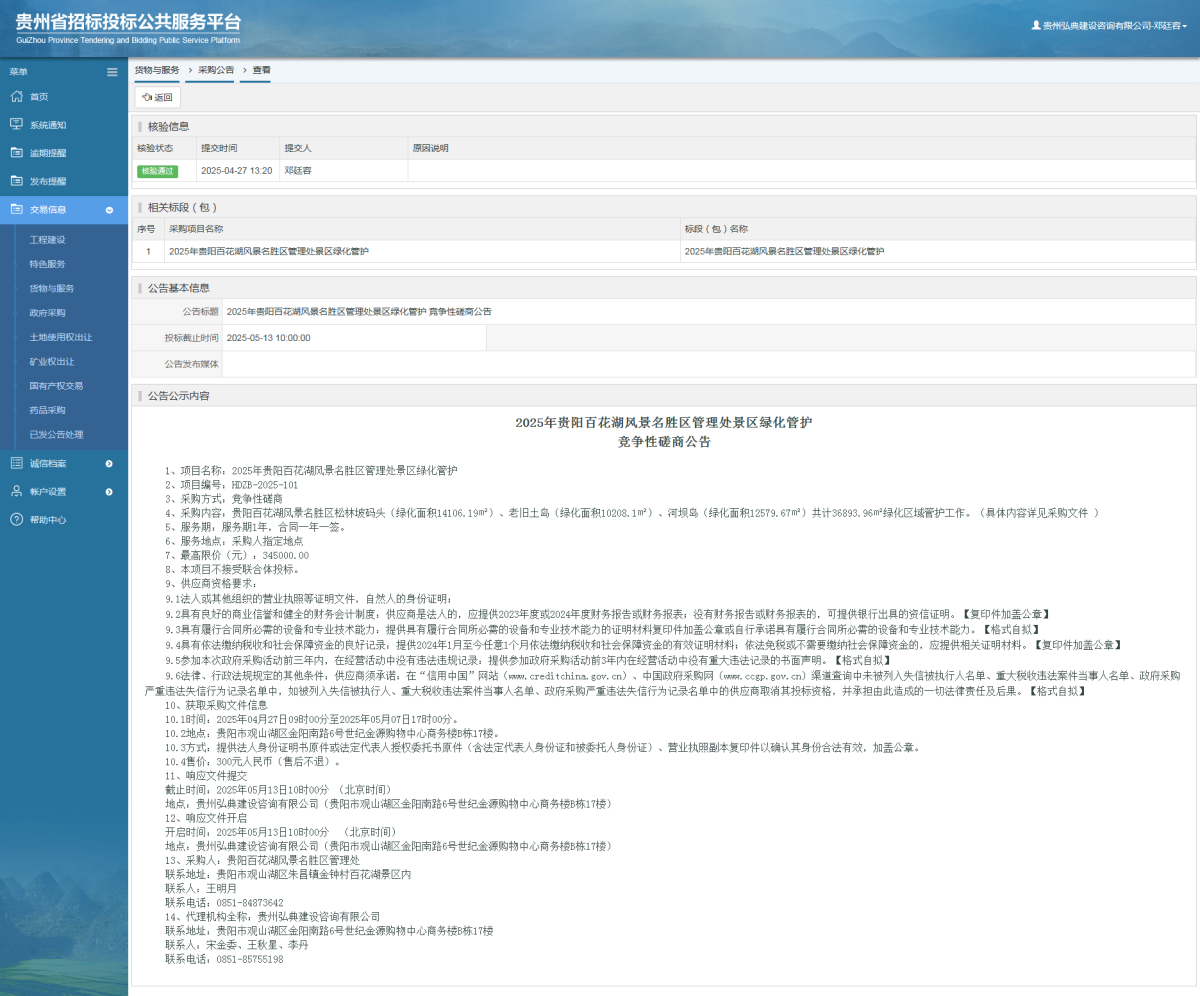The height and width of the screenshot is (996, 1200).
Task: Select the 交易信息 sidebar icon
Action: coord(16,209)
